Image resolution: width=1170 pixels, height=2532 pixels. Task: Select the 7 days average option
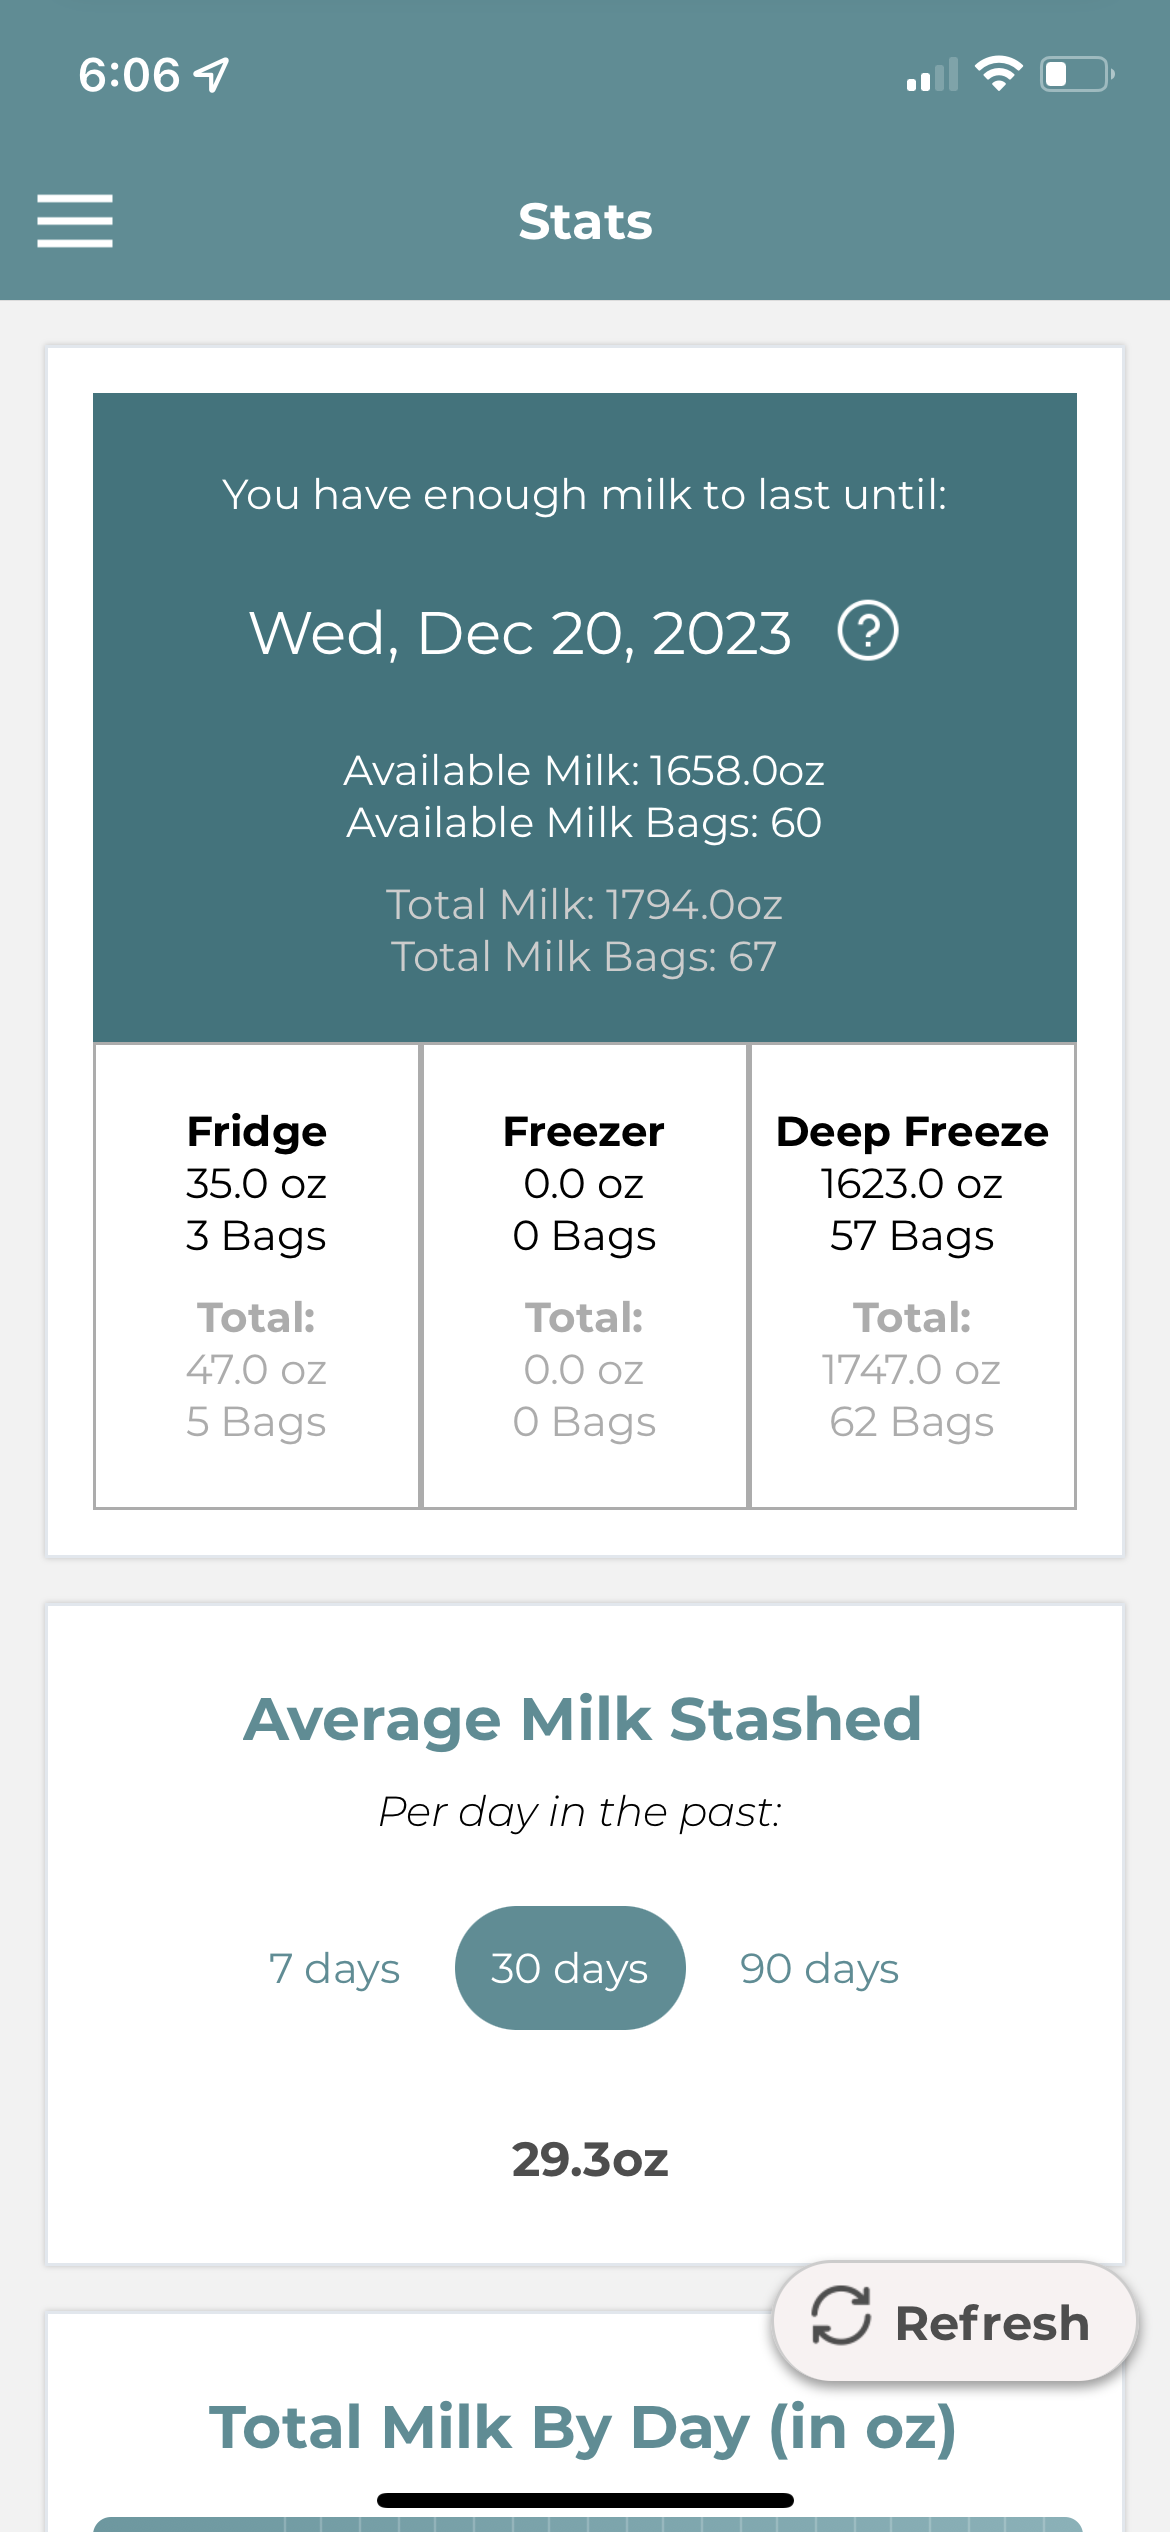[334, 1968]
